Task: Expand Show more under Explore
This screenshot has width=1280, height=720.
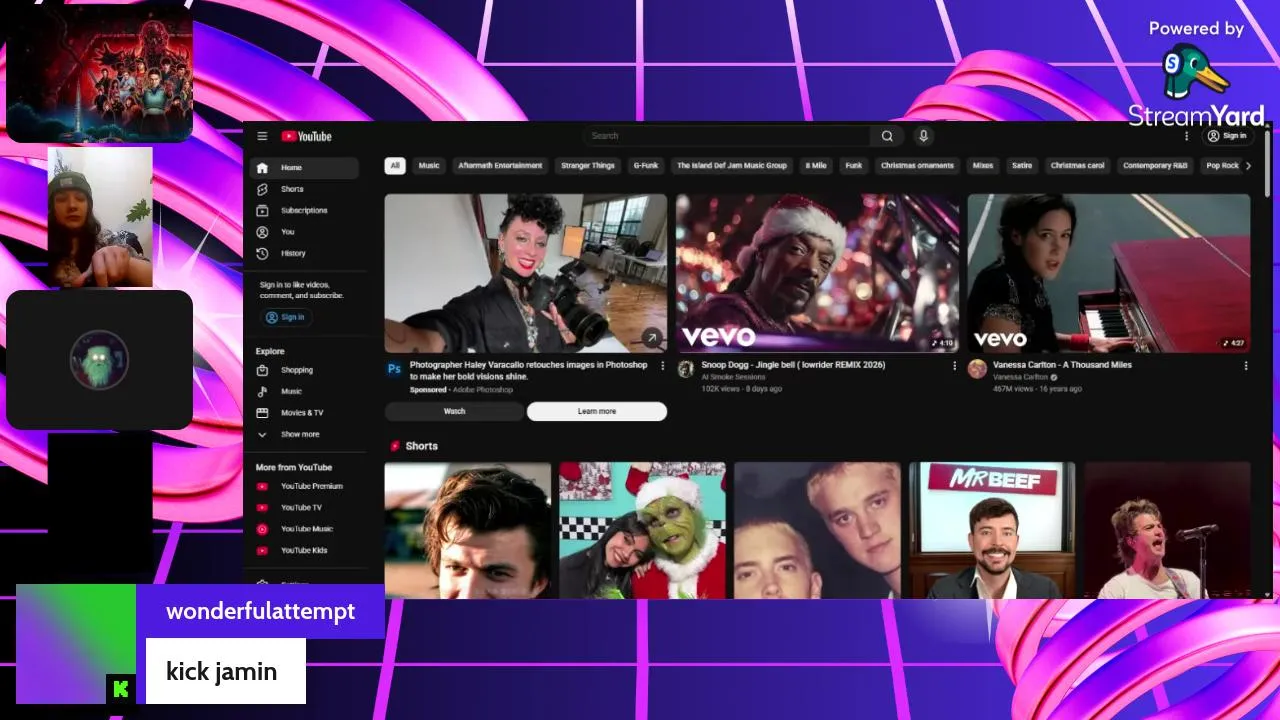Action: (304, 434)
